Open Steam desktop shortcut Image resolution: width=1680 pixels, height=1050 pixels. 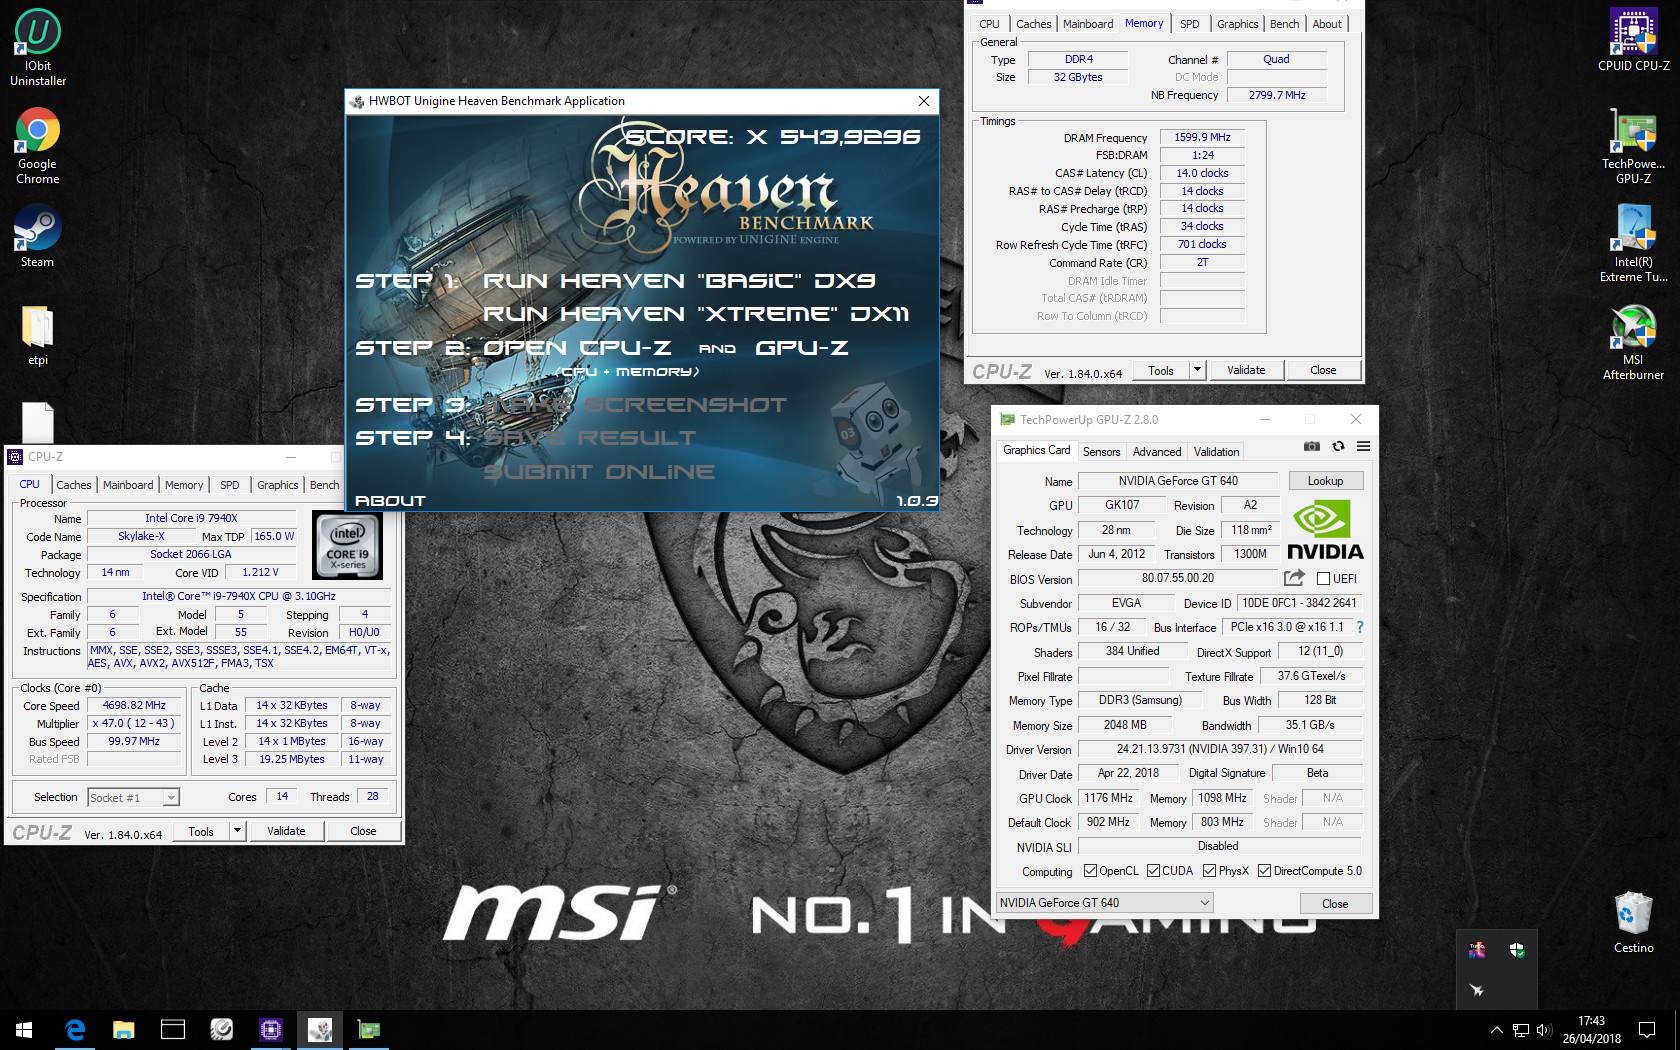(38, 236)
